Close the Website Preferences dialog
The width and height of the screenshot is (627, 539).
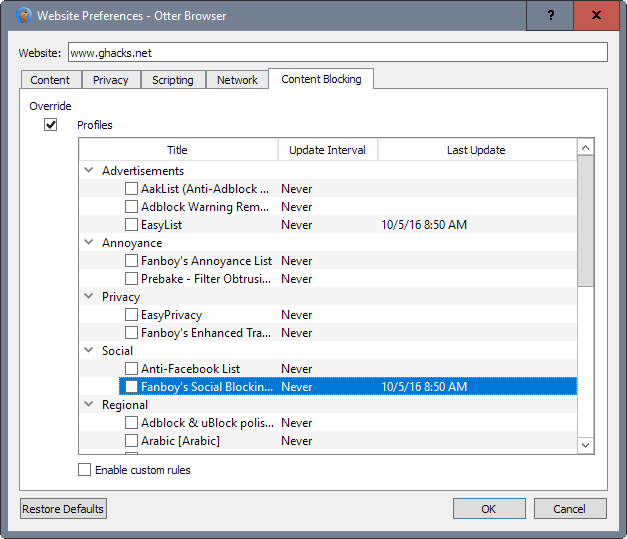pos(596,16)
